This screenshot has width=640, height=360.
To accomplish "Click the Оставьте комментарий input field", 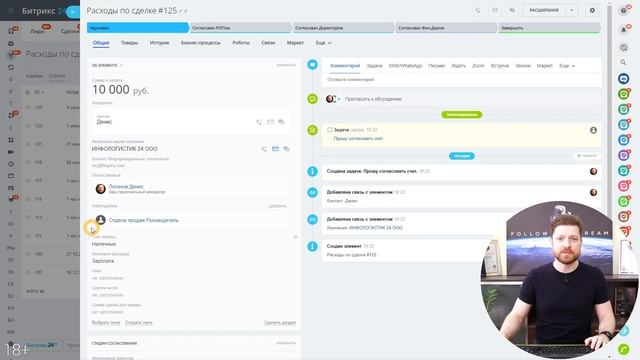I will [x=462, y=80].
